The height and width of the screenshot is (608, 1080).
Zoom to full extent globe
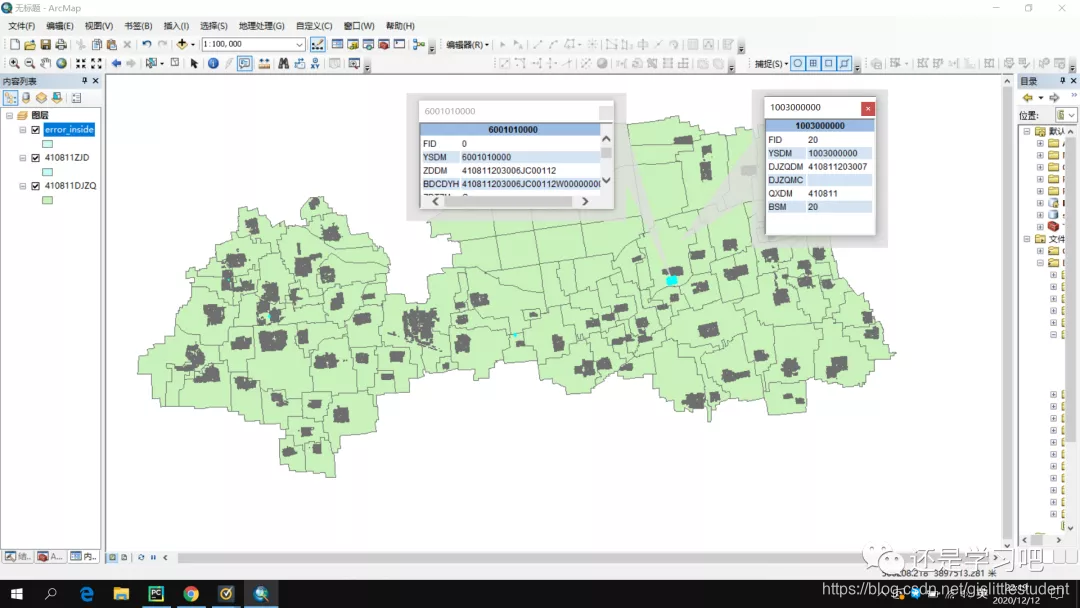point(61,63)
